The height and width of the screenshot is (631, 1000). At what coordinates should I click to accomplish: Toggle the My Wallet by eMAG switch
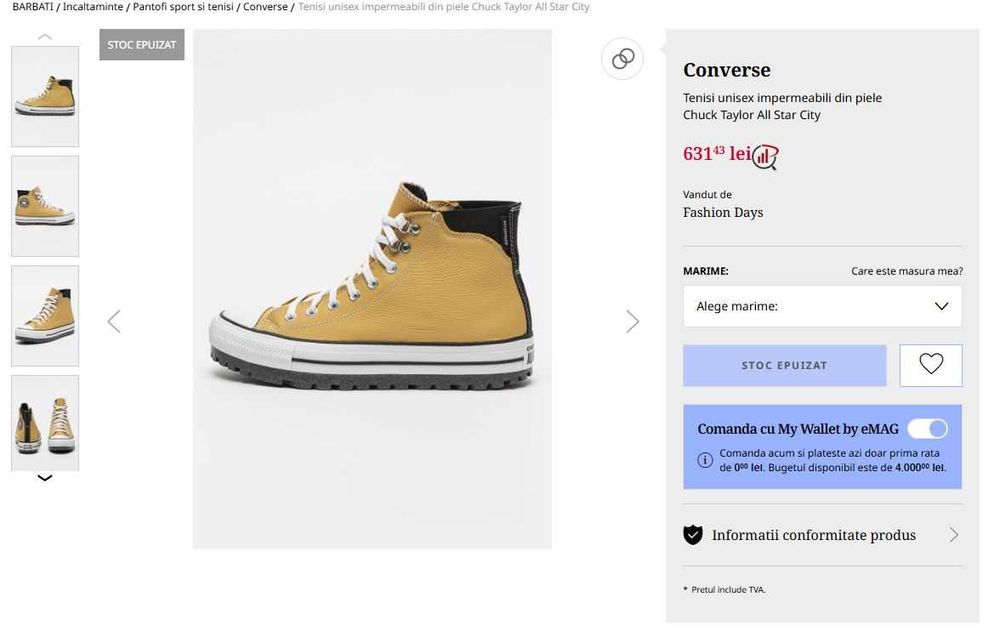(927, 429)
